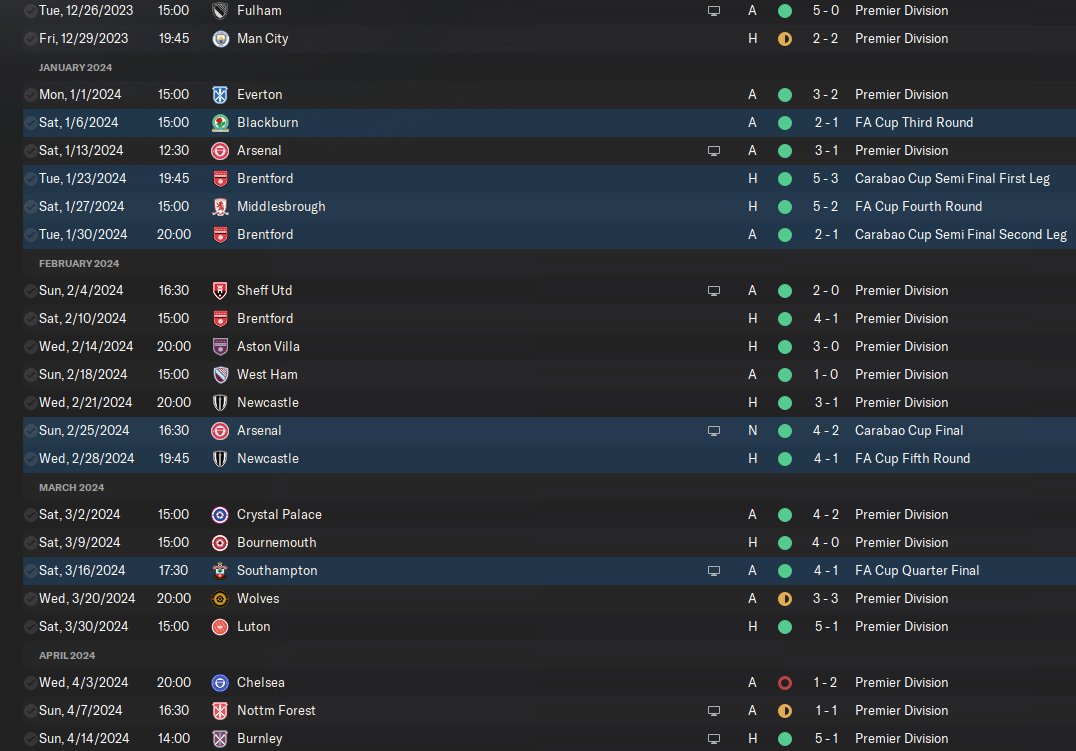
Task: Click the Wolves club badge
Action: click(x=220, y=598)
